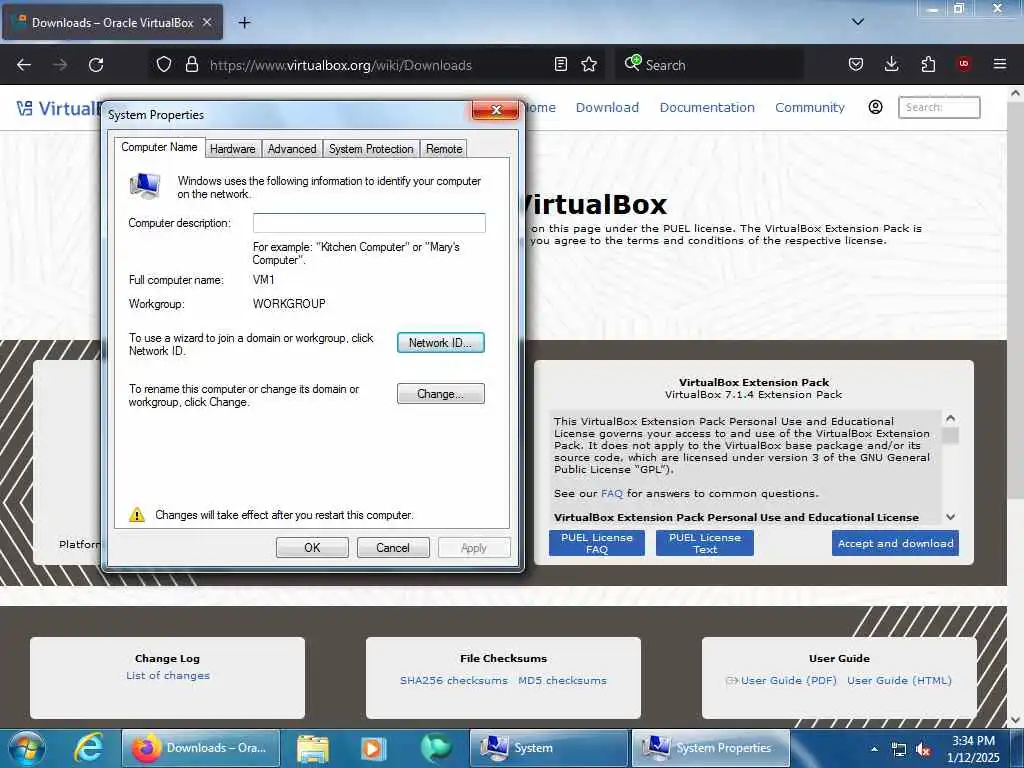Open PUEL License Text button
Image resolution: width=1024 pixels, height=768 pixels.
705,543
